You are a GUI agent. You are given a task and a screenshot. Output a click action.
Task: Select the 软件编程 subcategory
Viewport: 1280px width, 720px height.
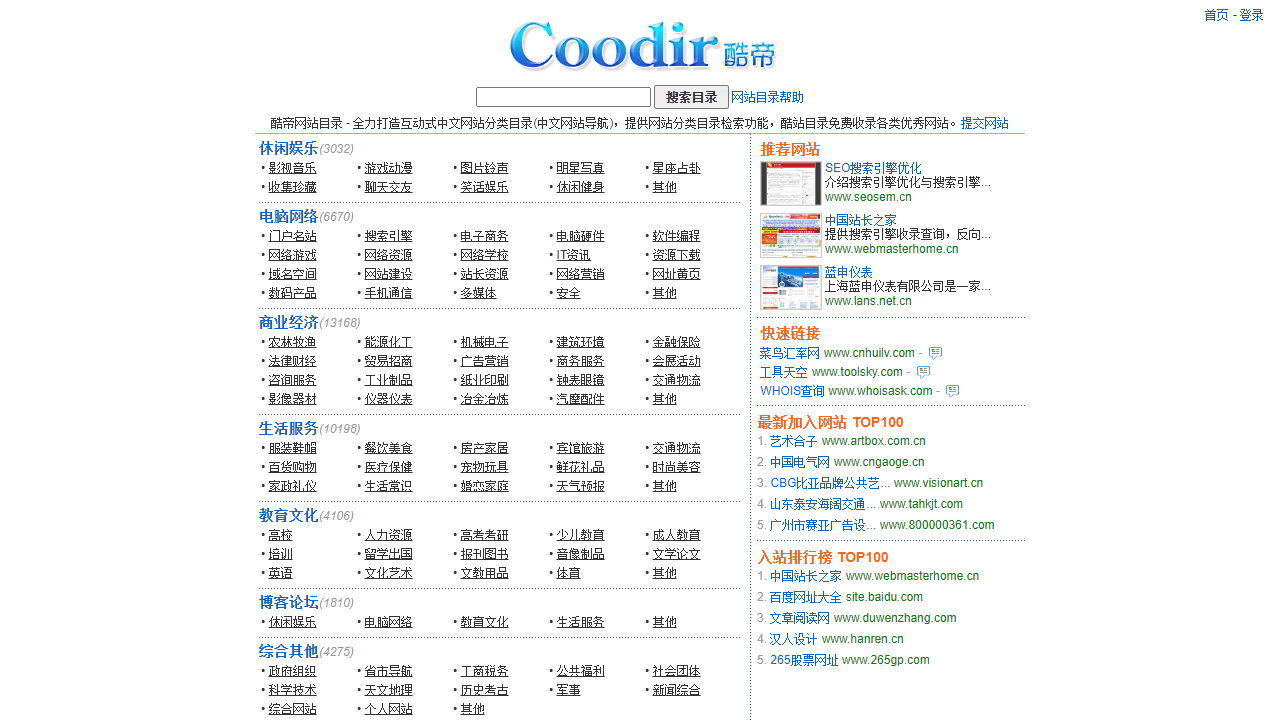676,236
